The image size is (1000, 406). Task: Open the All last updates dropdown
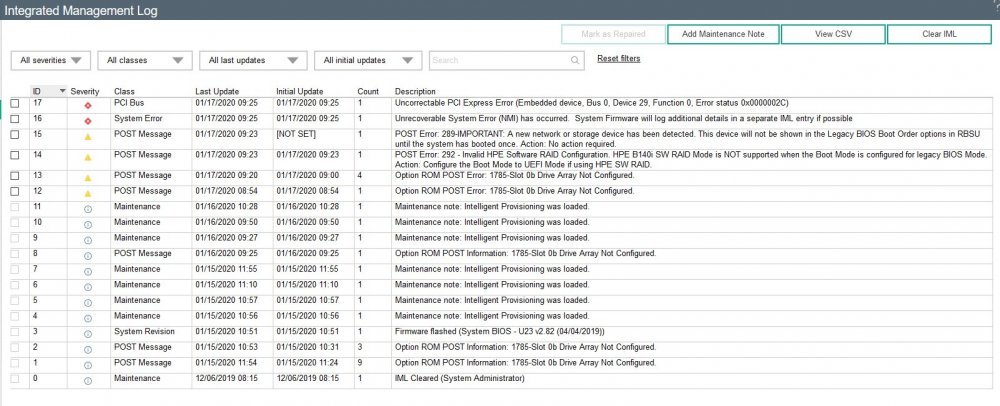(x=253, y=61)
